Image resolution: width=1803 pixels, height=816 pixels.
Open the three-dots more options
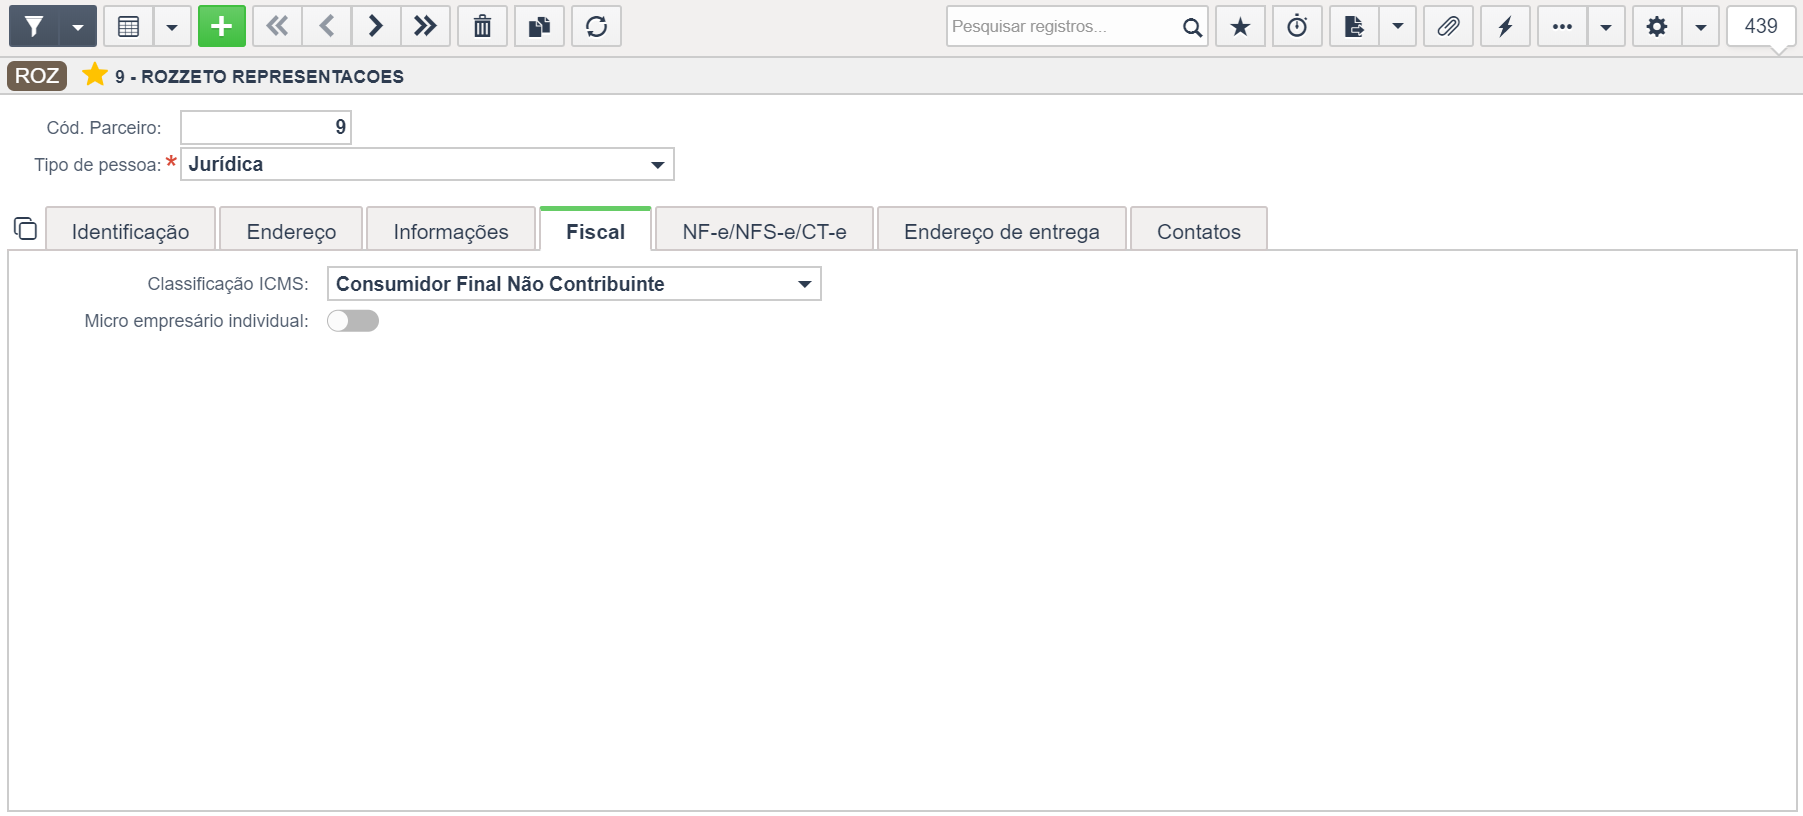point(1563,26)
